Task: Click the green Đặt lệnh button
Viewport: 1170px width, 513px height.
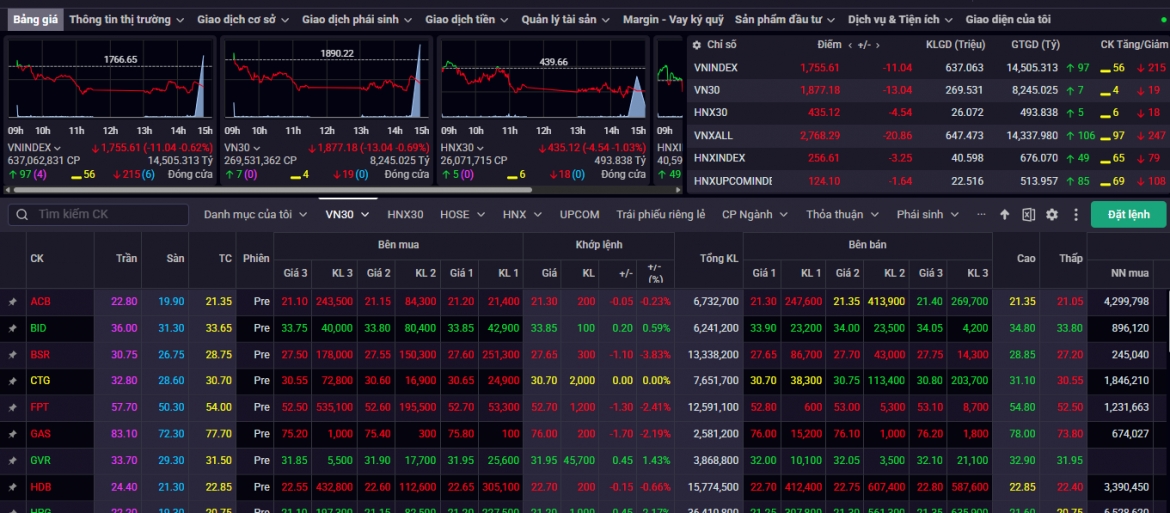Action: (1128, 215)
